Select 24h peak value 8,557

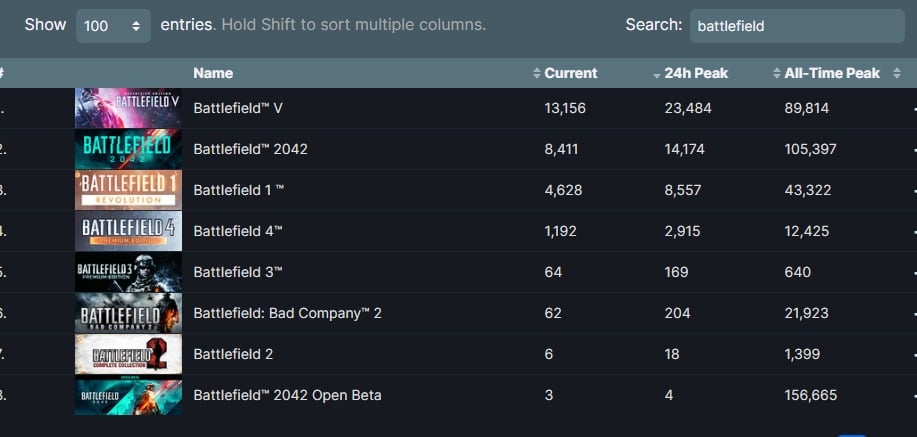682,190
